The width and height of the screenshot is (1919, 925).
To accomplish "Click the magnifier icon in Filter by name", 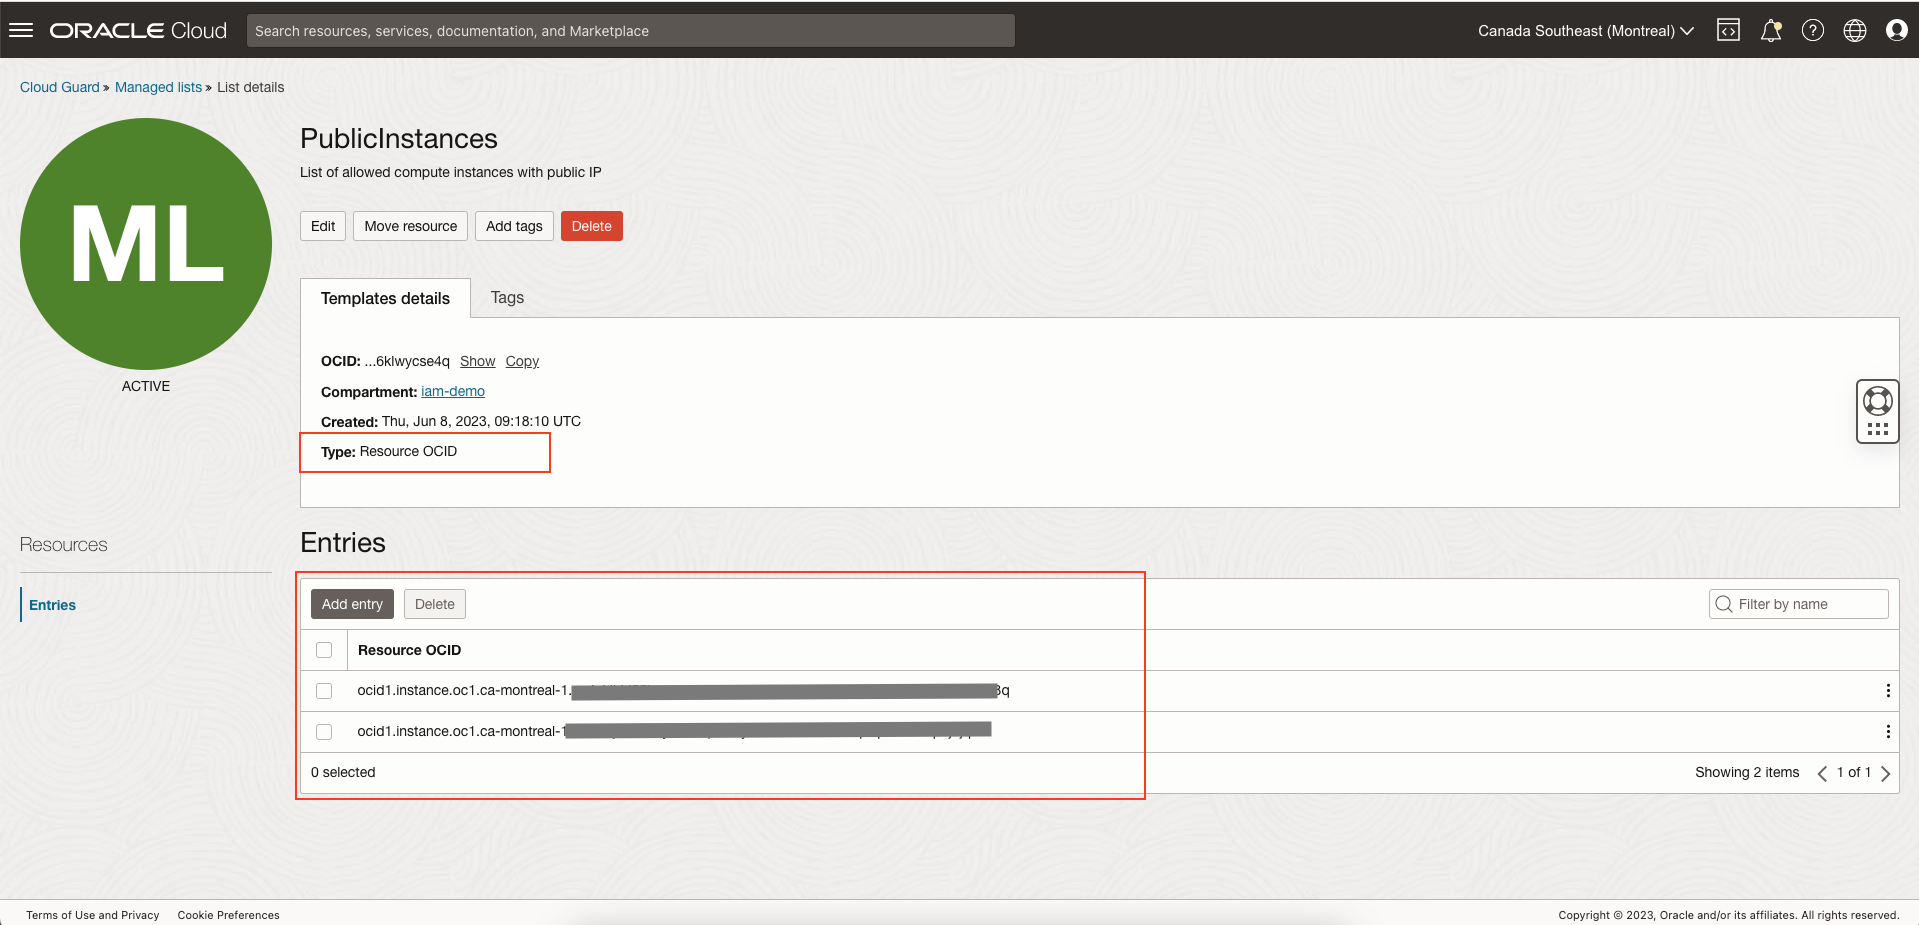I will [1724, 604].
